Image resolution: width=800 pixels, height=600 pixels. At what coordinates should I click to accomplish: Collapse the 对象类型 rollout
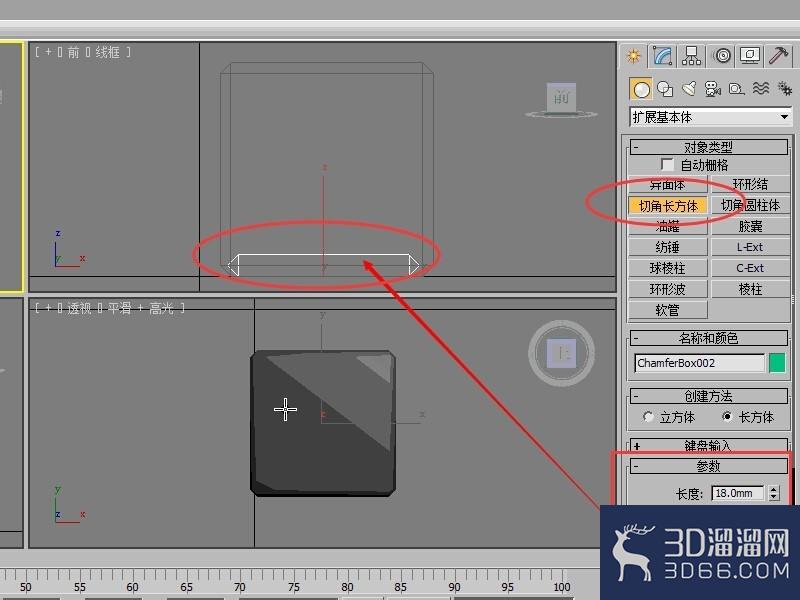point(709,147)
